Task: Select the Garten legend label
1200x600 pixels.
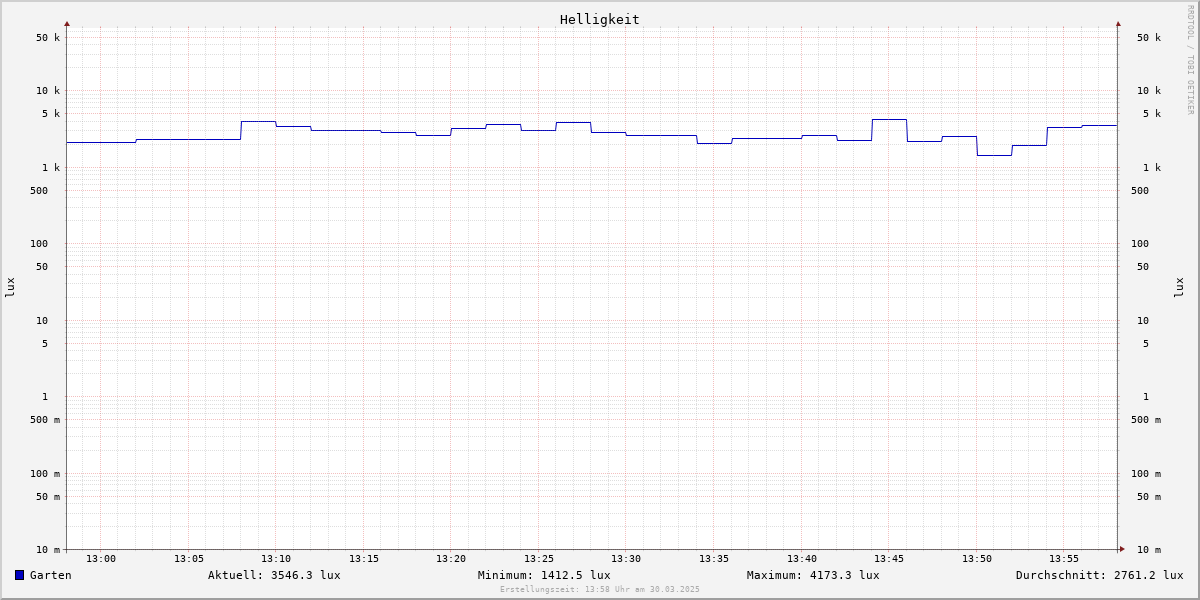Action: [51, 575]
